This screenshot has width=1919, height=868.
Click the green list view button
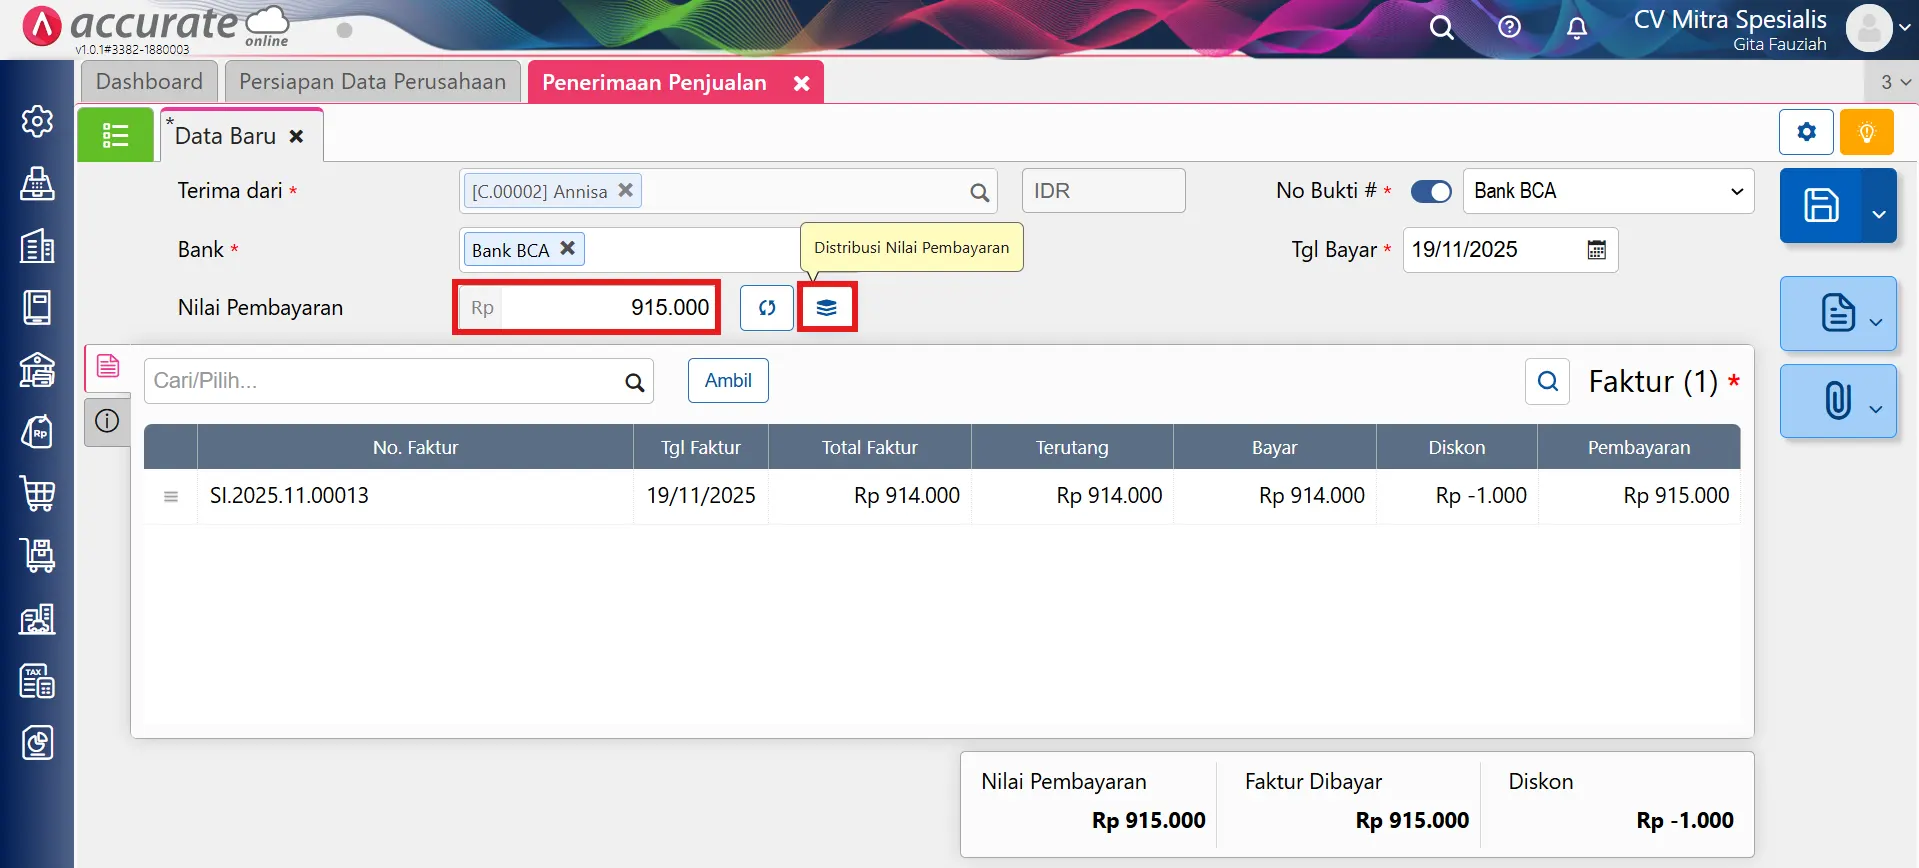click(x=115, y=135)
